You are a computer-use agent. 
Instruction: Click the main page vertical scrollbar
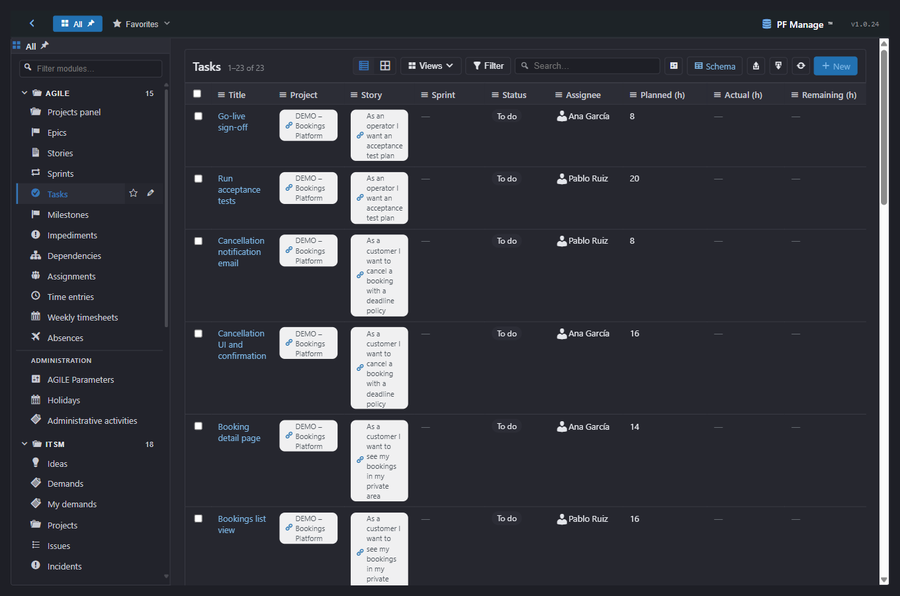coord(884,126)
